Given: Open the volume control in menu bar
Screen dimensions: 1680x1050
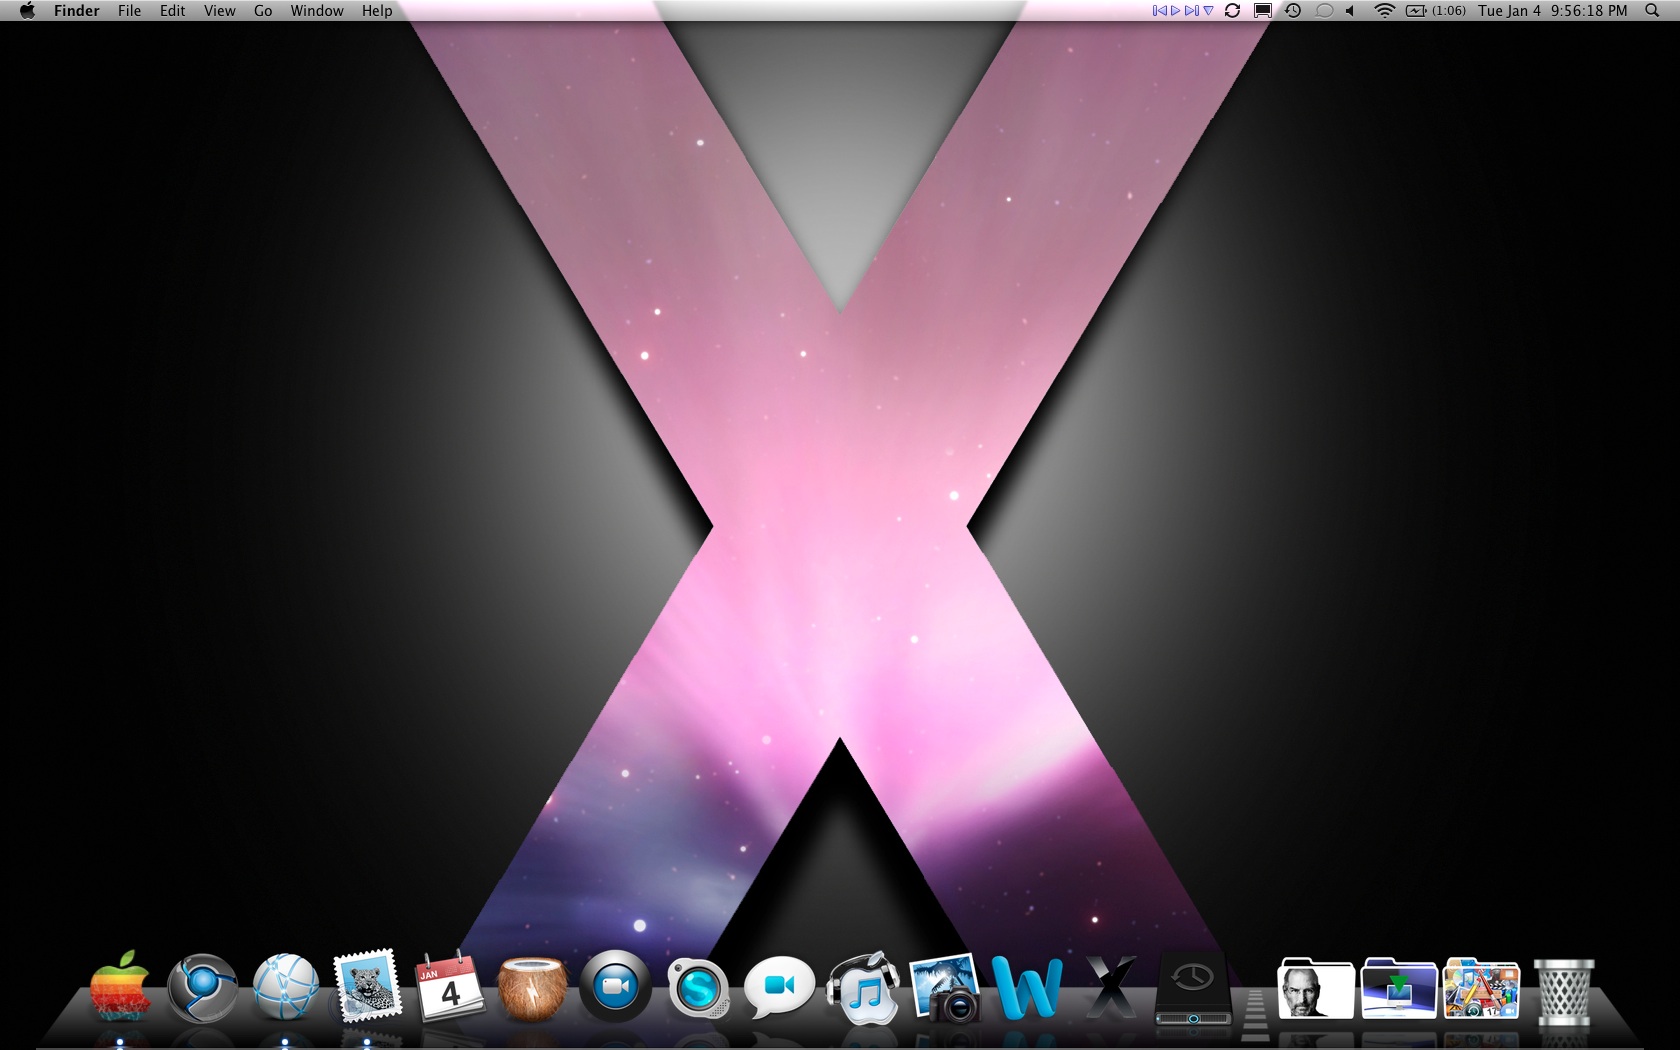Looking at the screenshot, I should pyautogui.click(x=1350, y=11).
